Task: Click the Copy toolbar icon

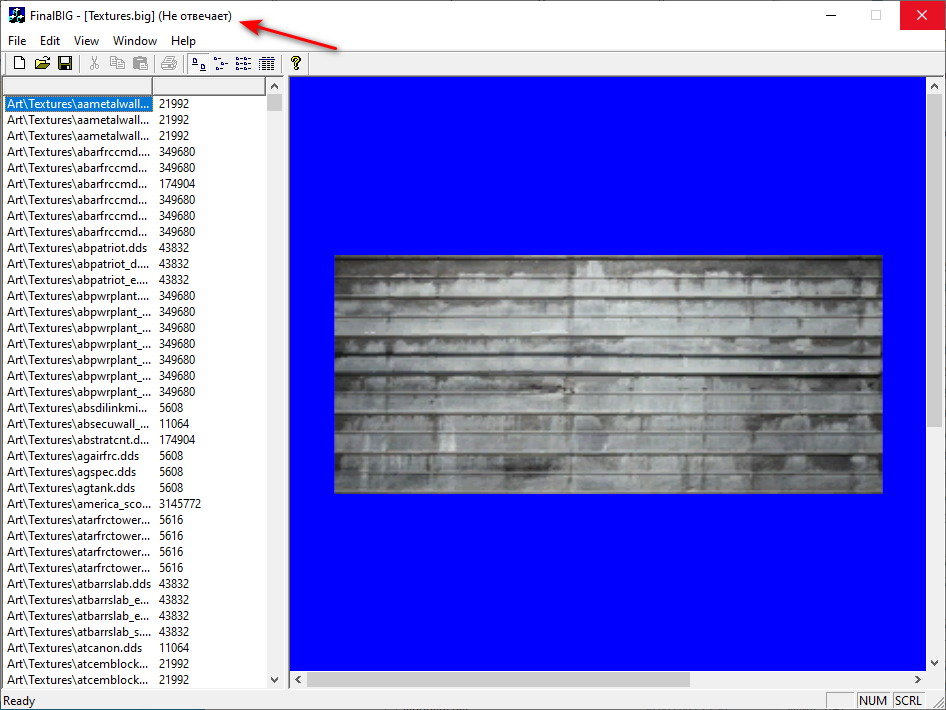Action: (x=117, y=63)
